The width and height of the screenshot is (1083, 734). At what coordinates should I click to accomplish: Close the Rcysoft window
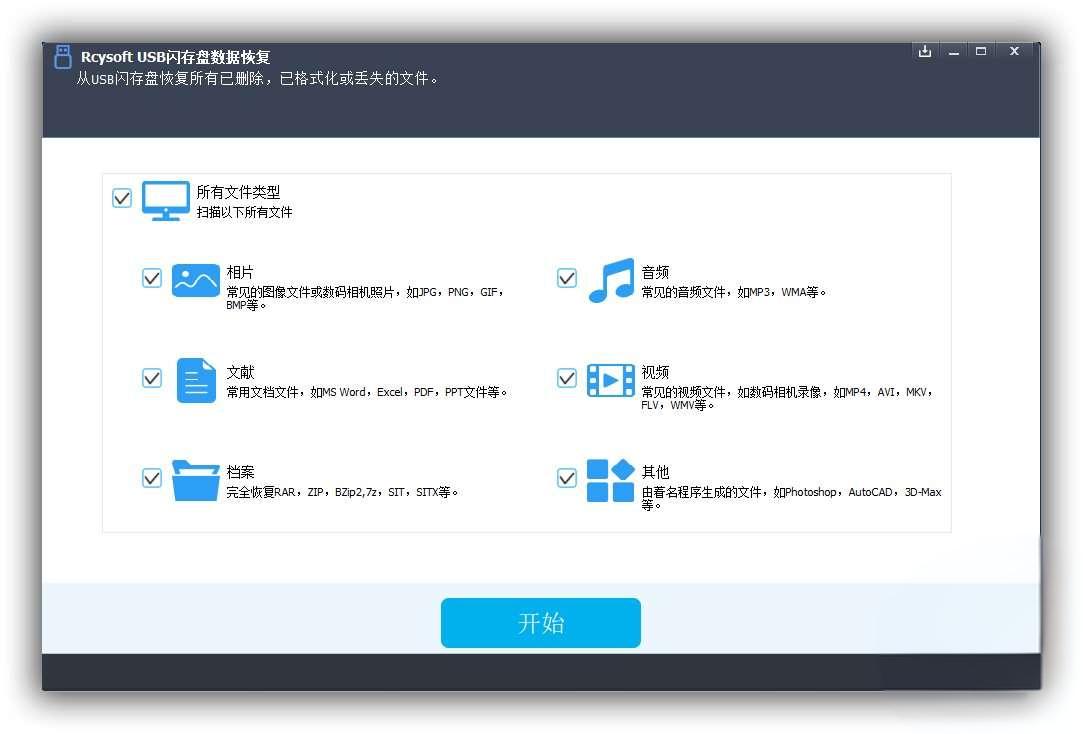[x=1014, y=51]
